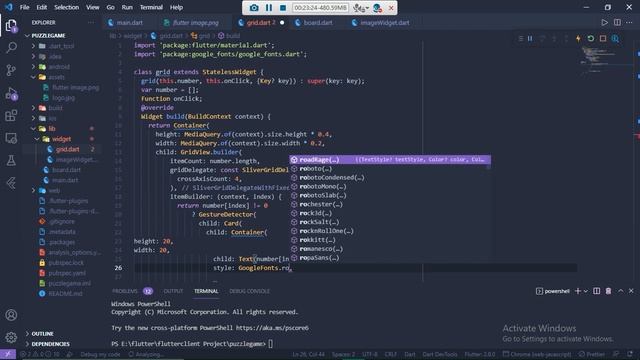The width and height of the screenshot is (640, 360).
Task: Maximize the panel with up chevron
Action: pyautogui.click(x=620, y=291)
